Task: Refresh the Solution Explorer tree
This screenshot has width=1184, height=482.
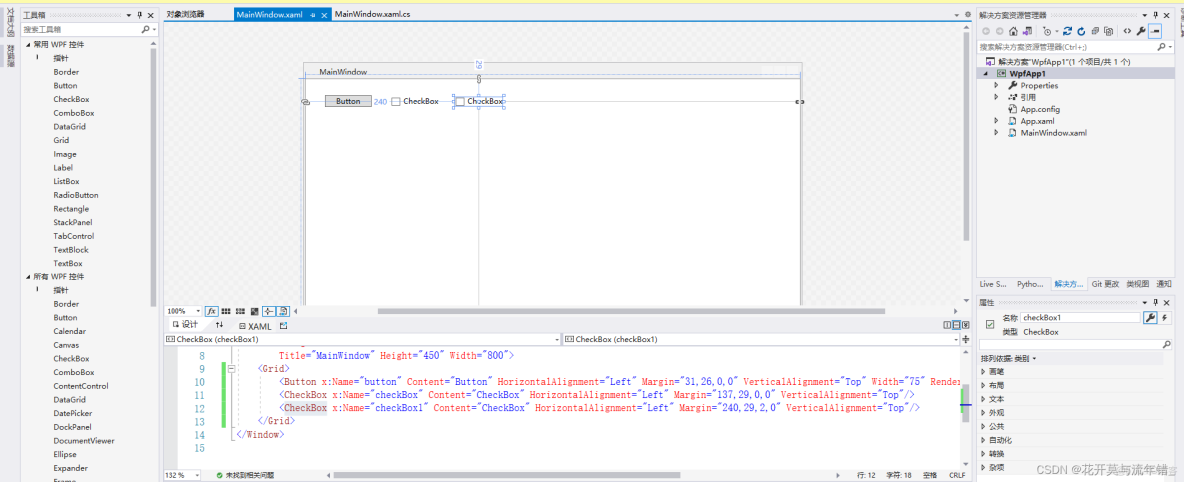Action: click(x=1081, y=31)
